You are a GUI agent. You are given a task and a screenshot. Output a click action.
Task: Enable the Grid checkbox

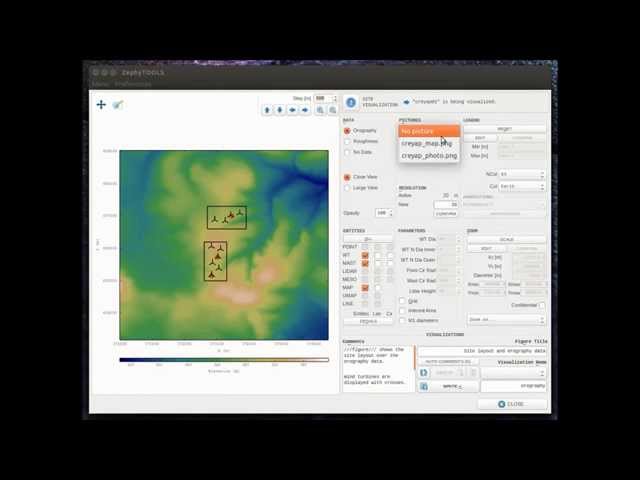402,301
